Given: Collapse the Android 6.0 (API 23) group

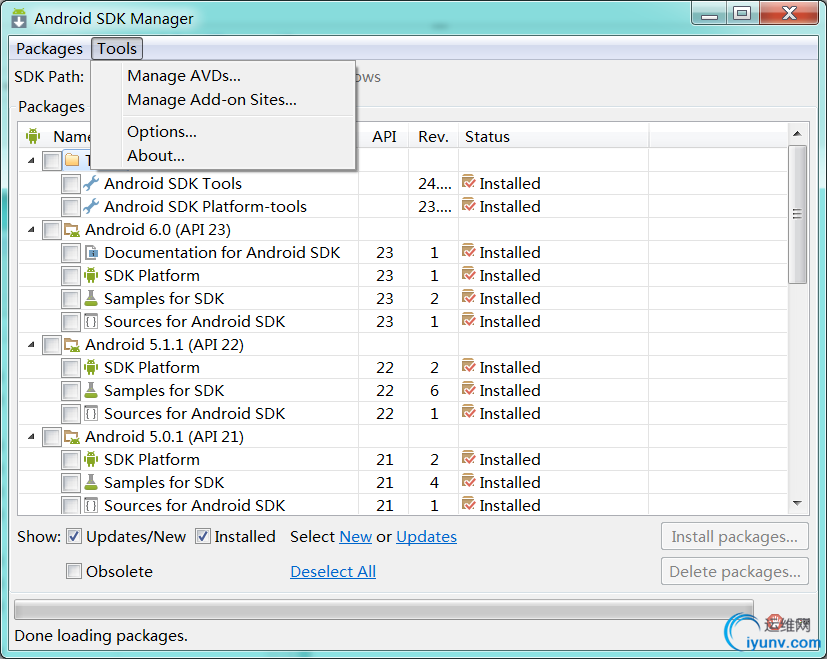Looking at the screenshot, I should tap(30, 230).
